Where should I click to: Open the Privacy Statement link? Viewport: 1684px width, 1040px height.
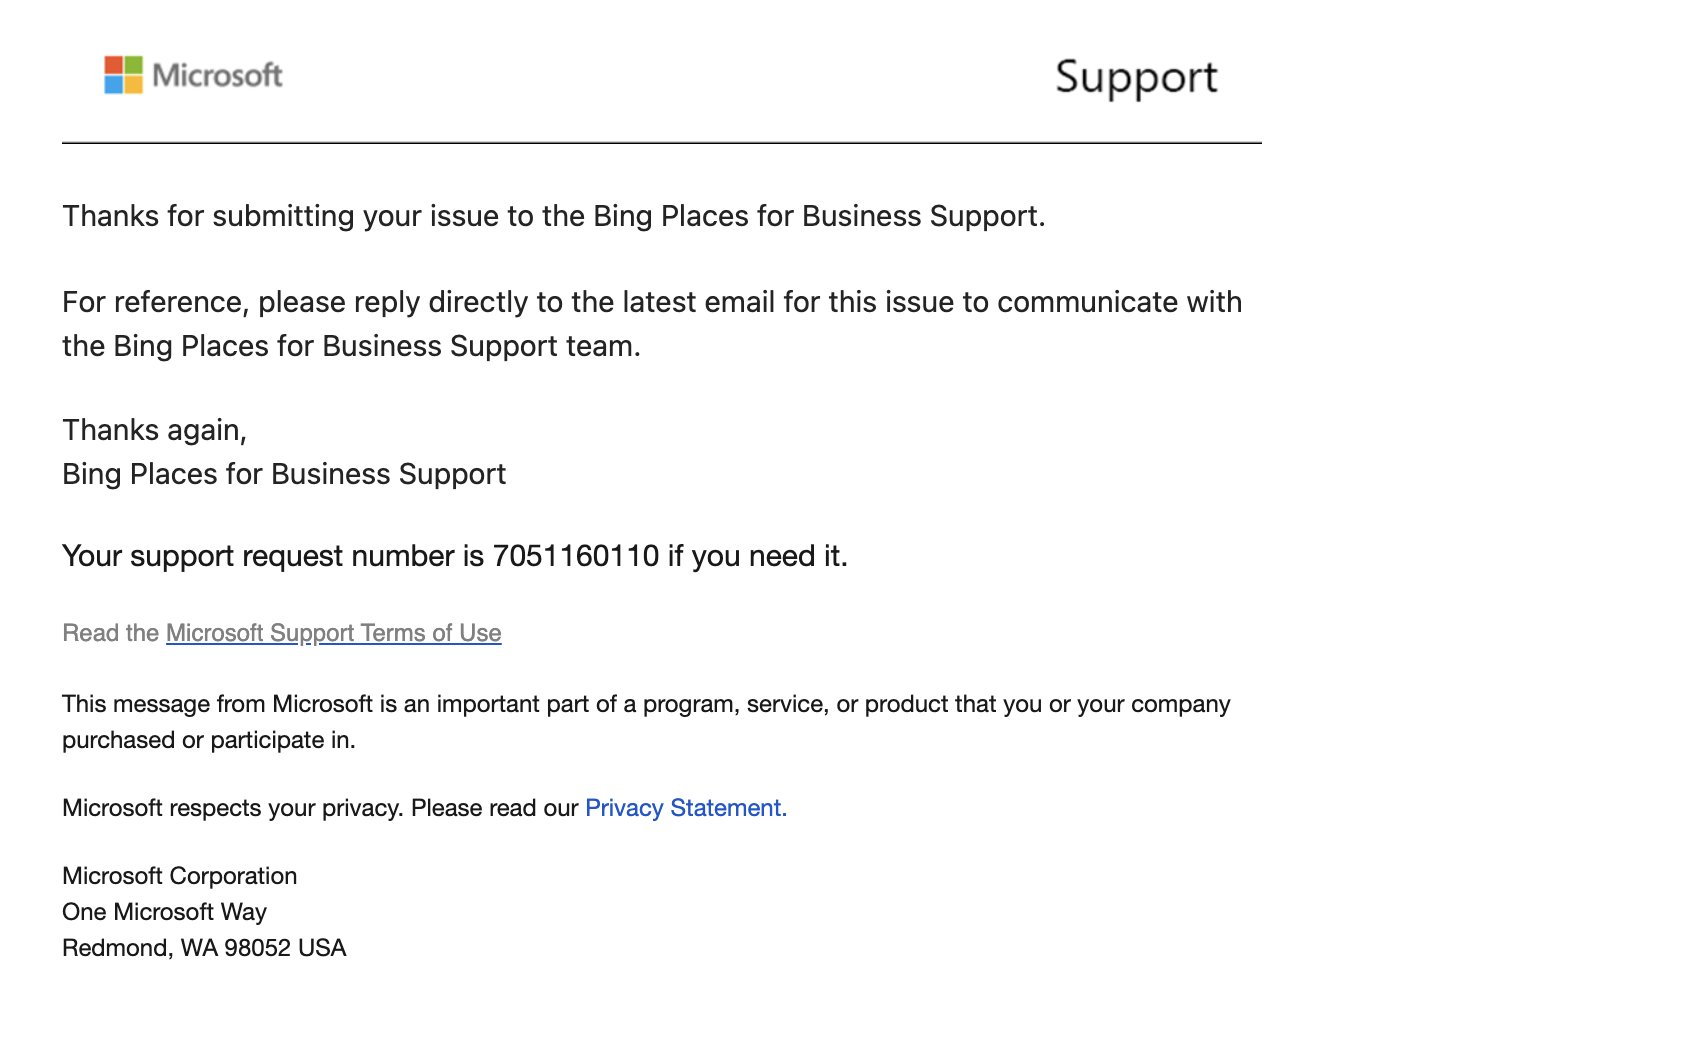686,808
